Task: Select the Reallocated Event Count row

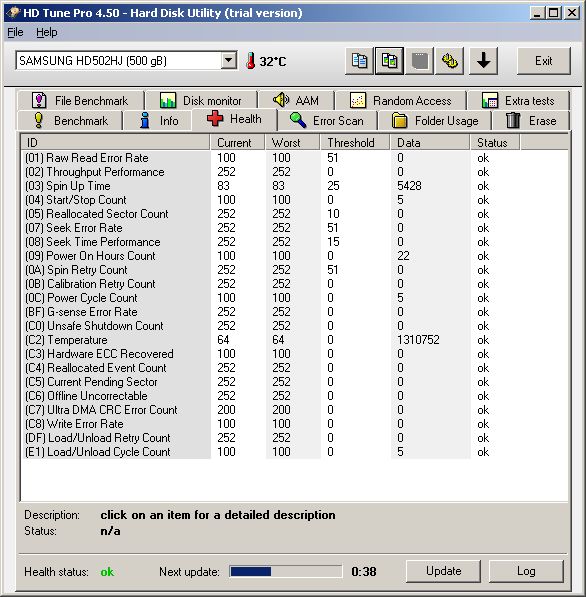Action: click(294, 368)
